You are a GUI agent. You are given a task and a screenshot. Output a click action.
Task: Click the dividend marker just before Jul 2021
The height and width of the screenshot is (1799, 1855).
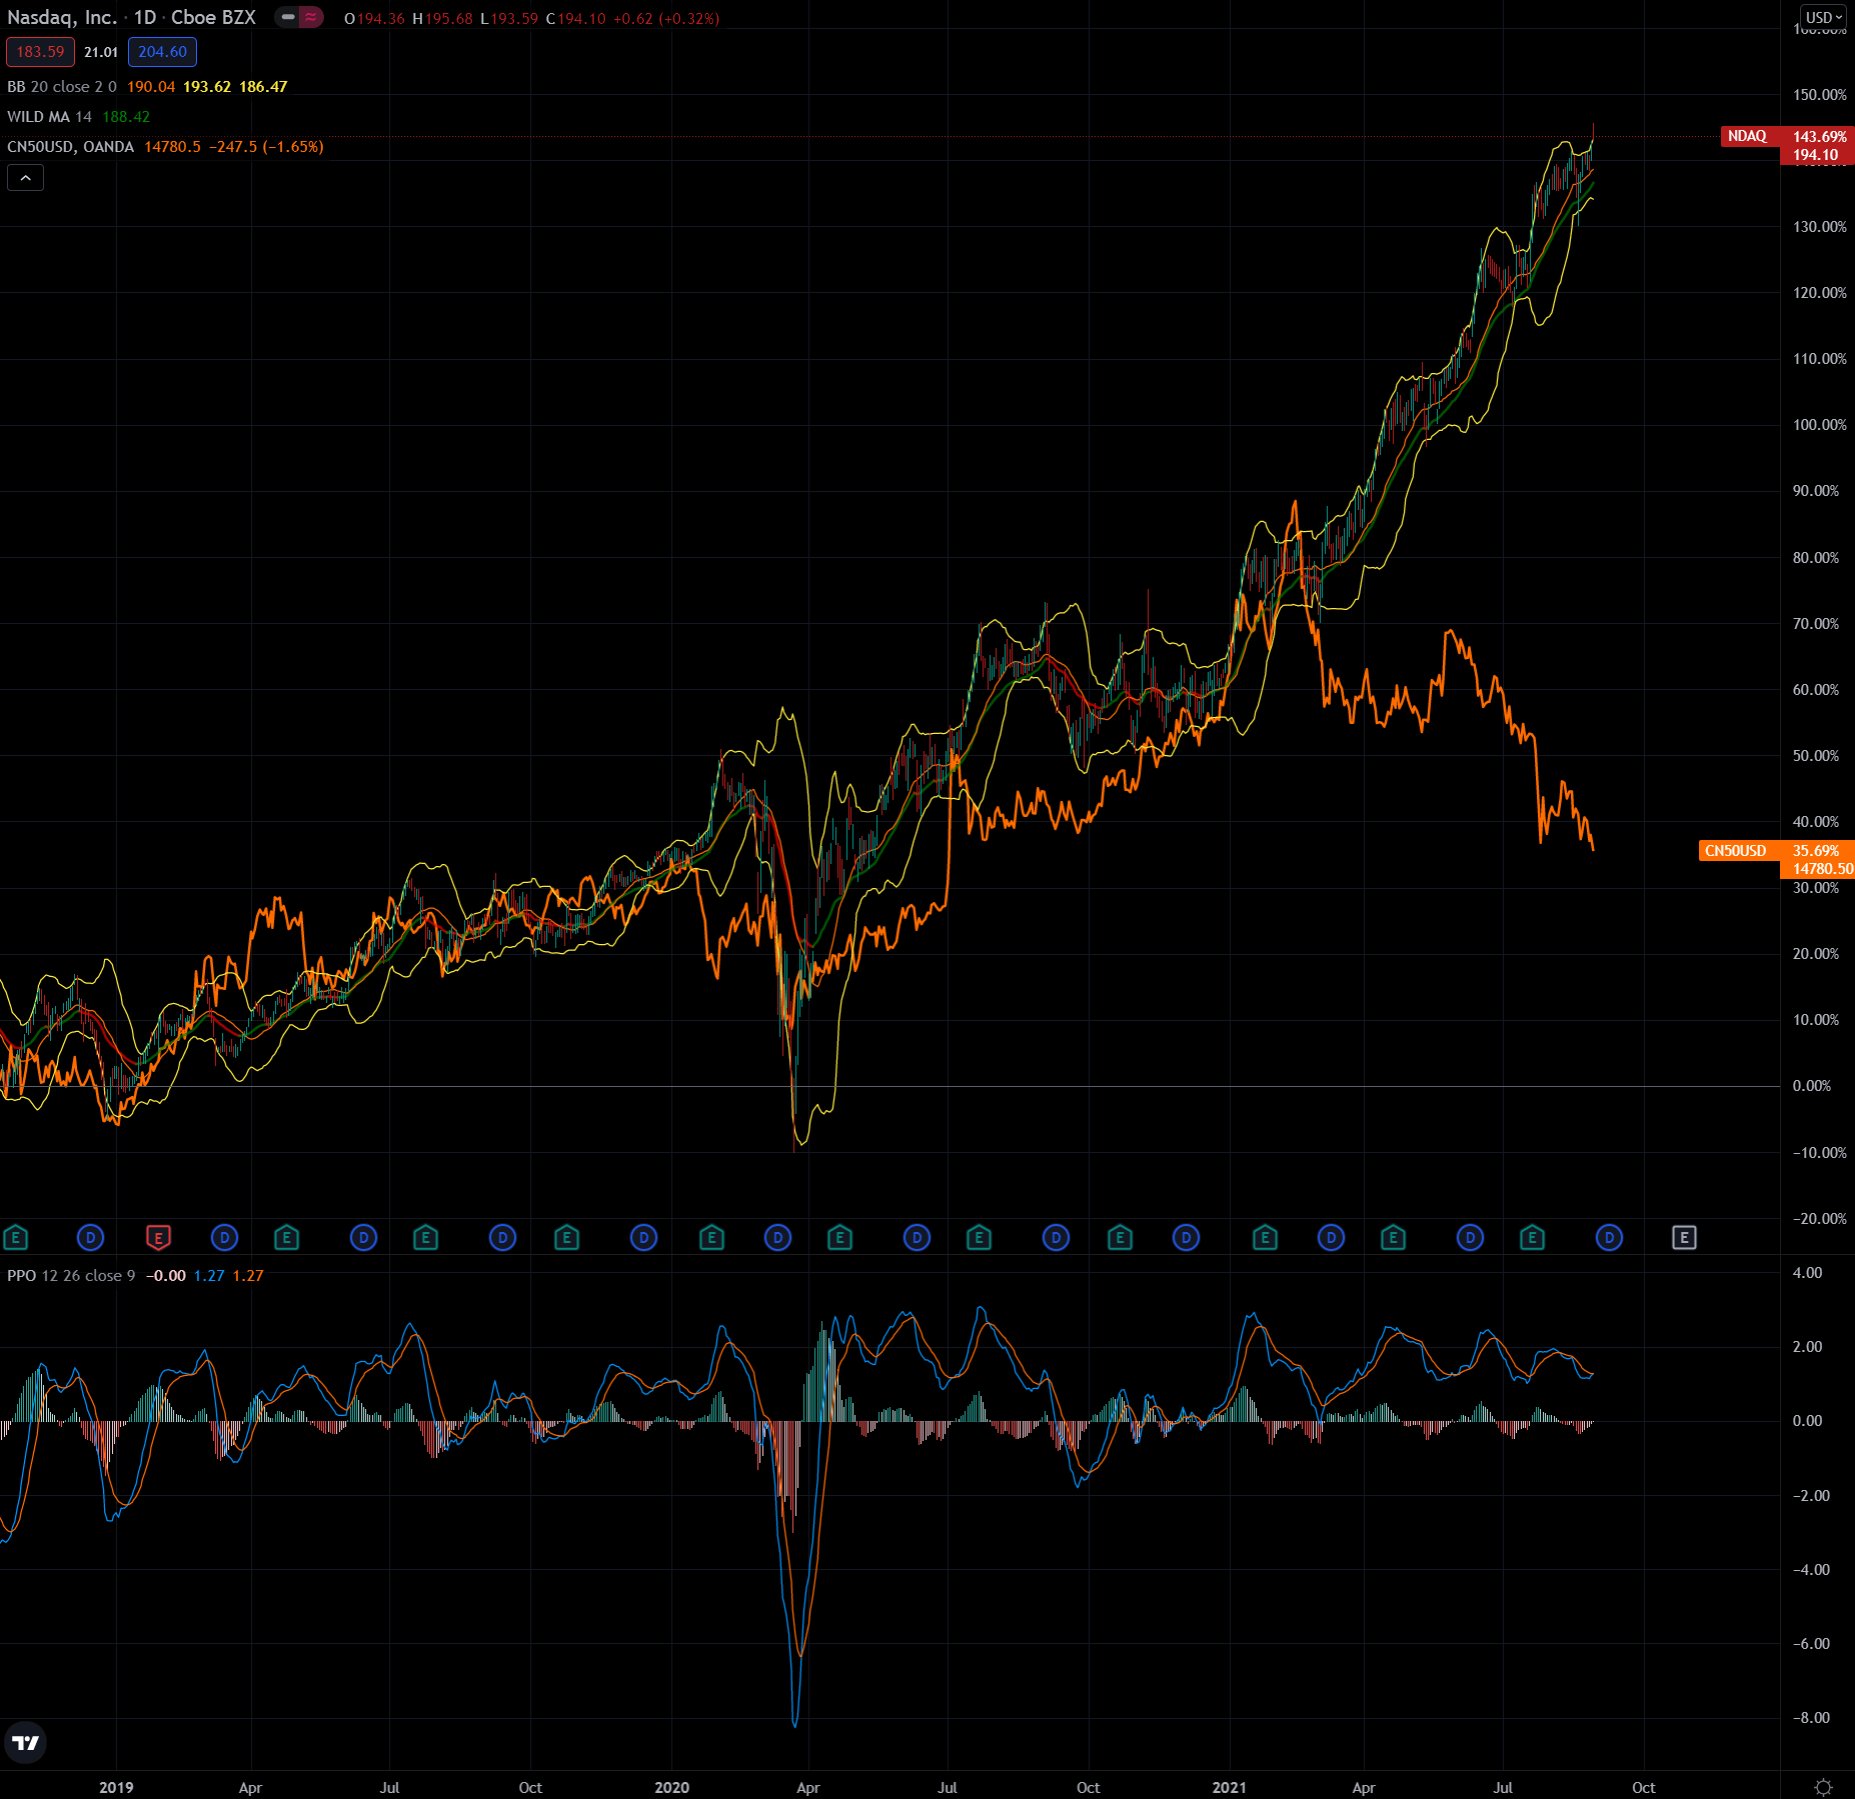1470,1238
